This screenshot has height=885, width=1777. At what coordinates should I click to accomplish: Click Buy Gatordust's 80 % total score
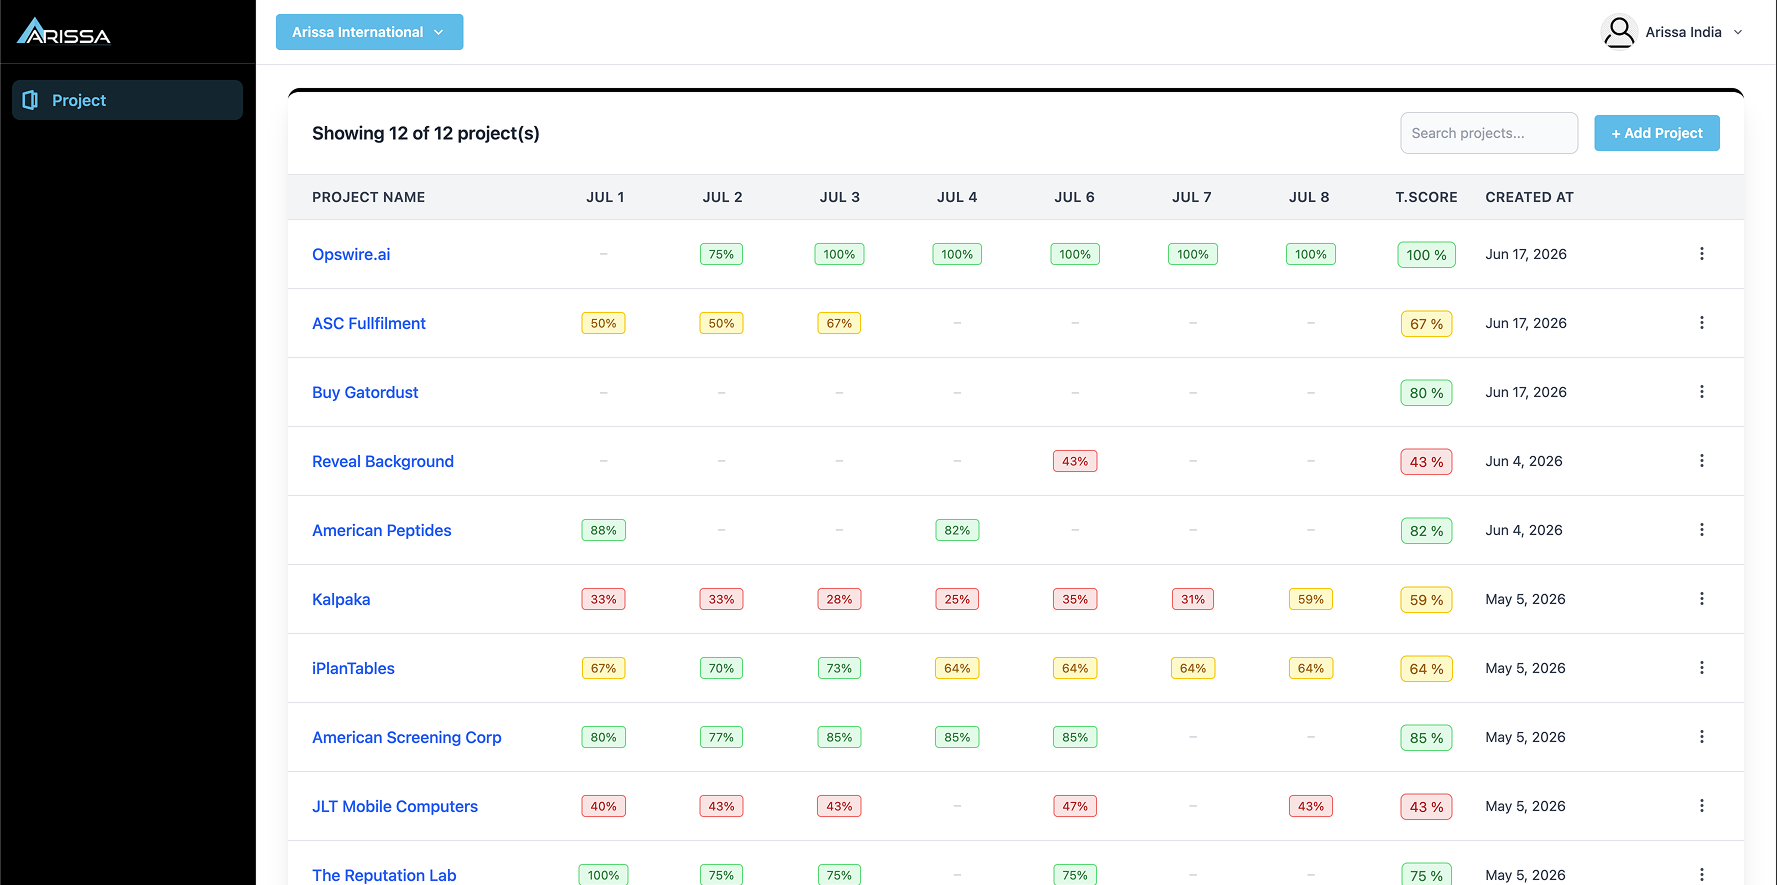[1426, 393]
